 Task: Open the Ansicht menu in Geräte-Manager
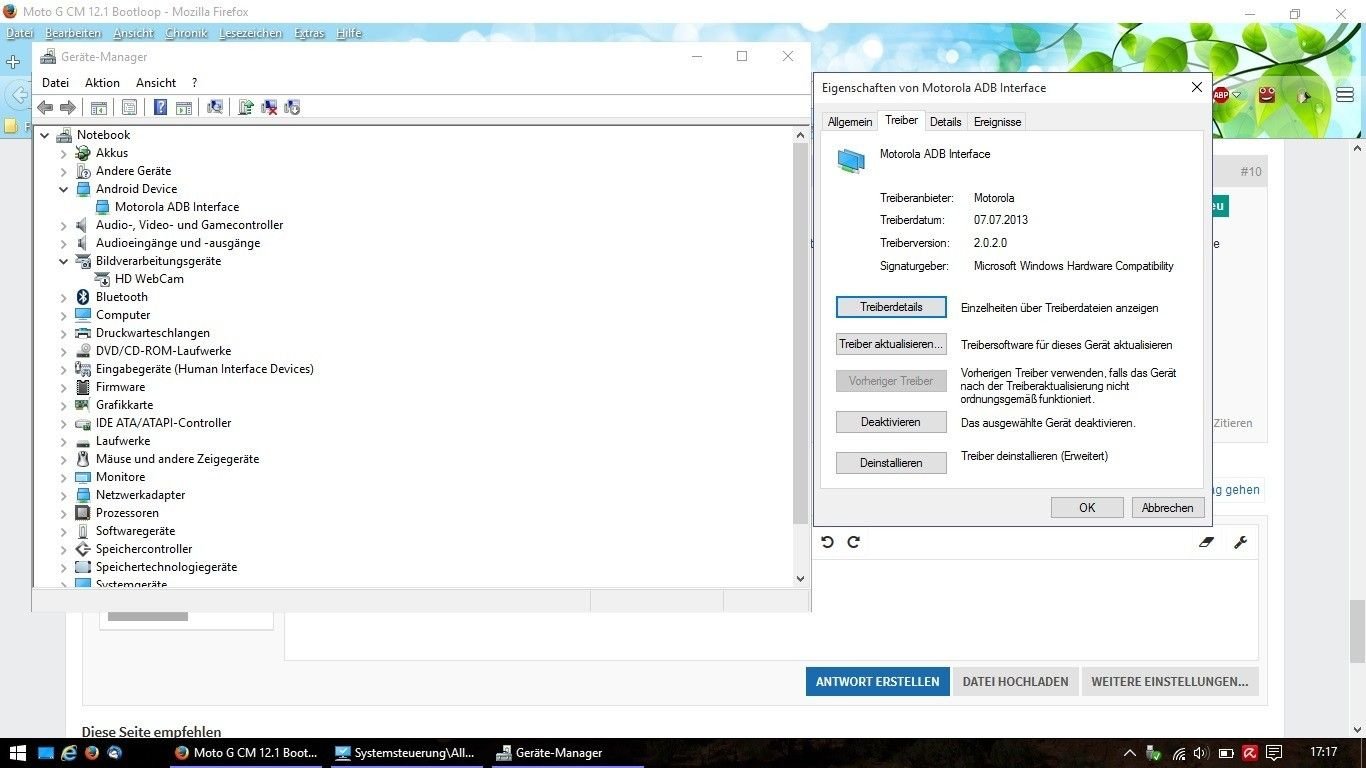[x=156, y=83]
